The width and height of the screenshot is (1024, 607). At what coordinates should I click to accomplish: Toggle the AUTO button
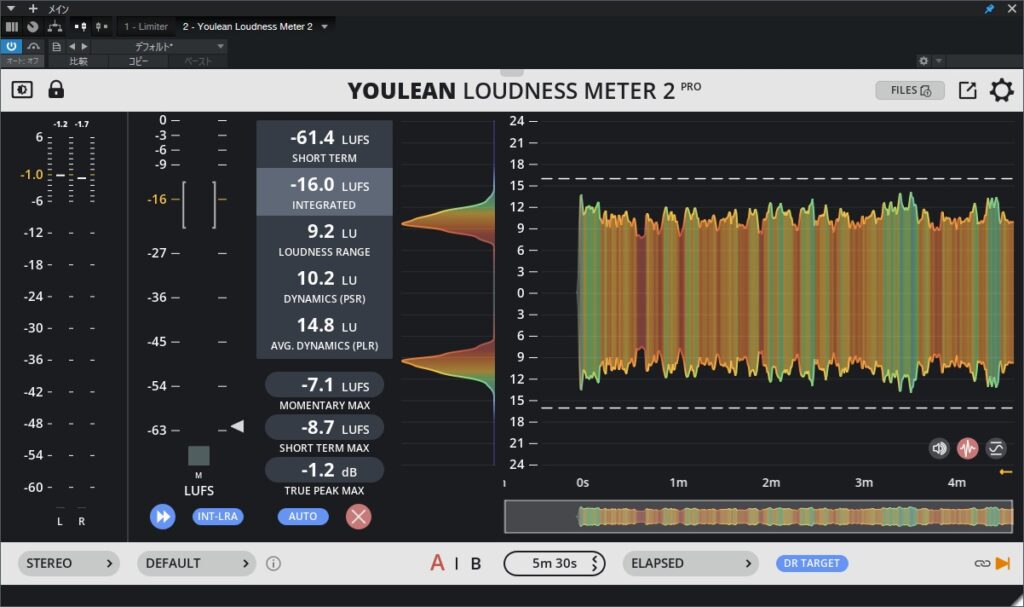[303, 516]
